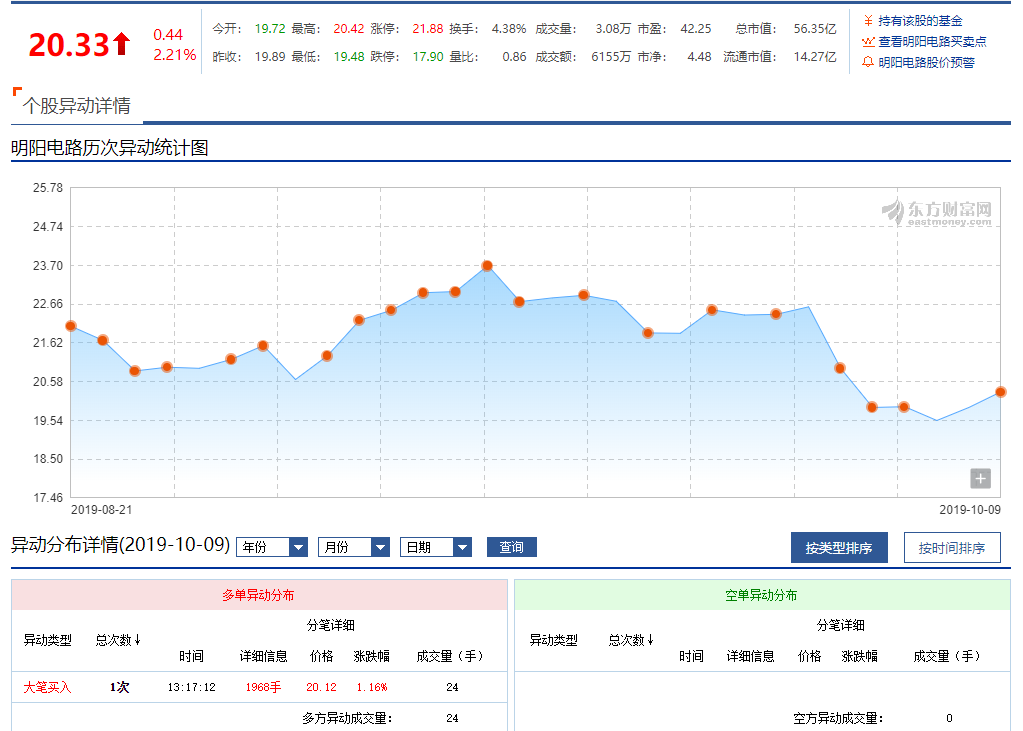Open the 持有该股的基金 link
Image resolution: width=1023 pixels, height=731 pixels.
[920, 21]
